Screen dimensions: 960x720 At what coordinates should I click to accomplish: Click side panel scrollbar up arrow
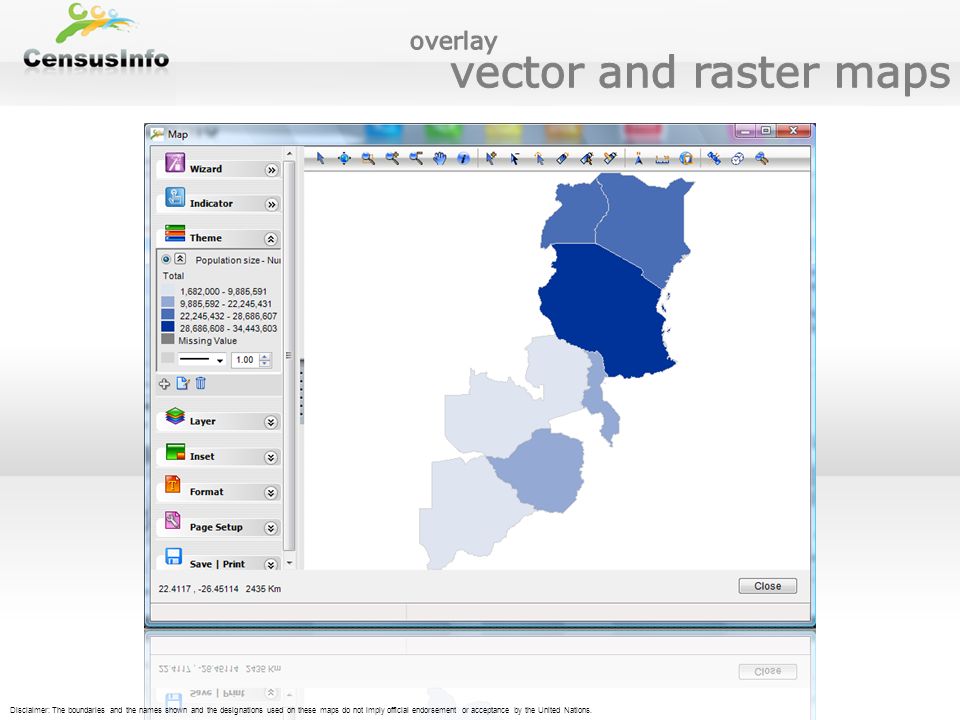[x=290, y=153]
